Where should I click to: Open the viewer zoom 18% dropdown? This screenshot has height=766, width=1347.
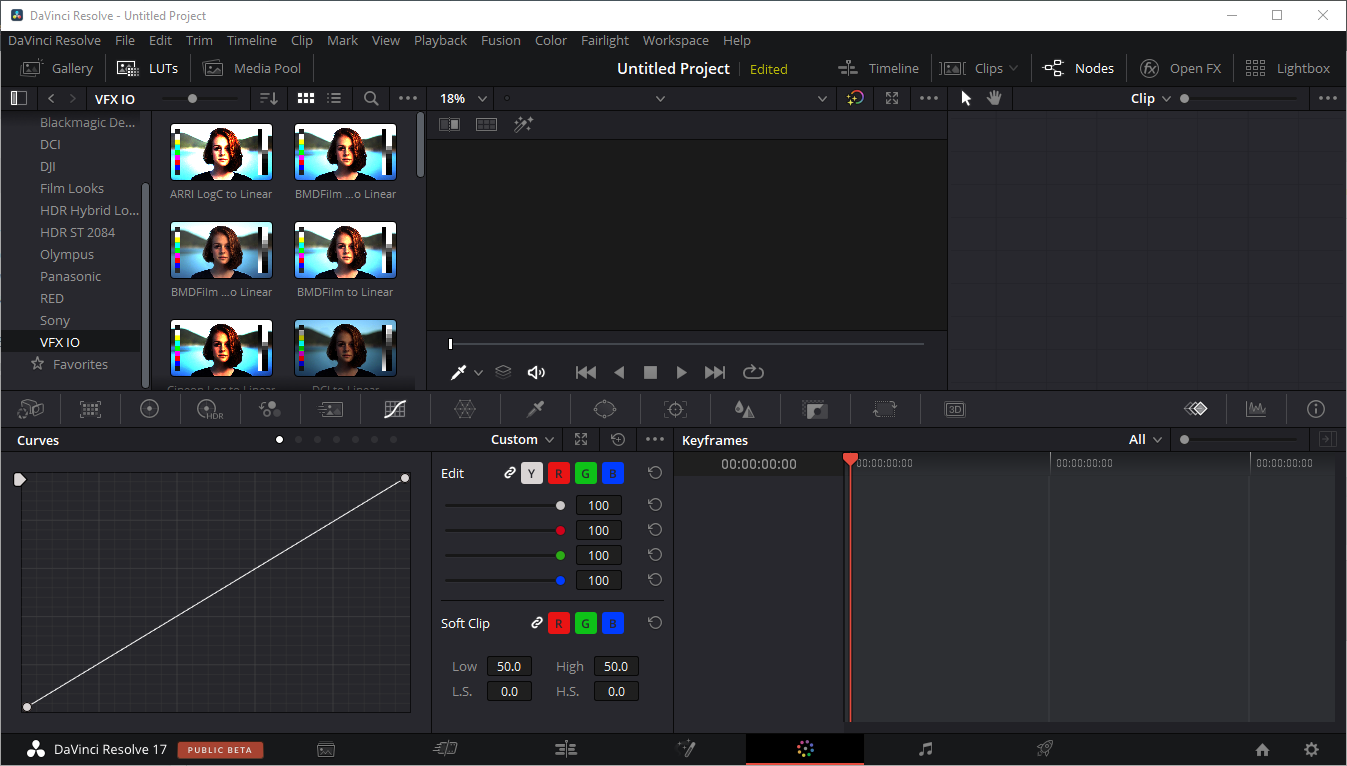[x=463, y=98]
